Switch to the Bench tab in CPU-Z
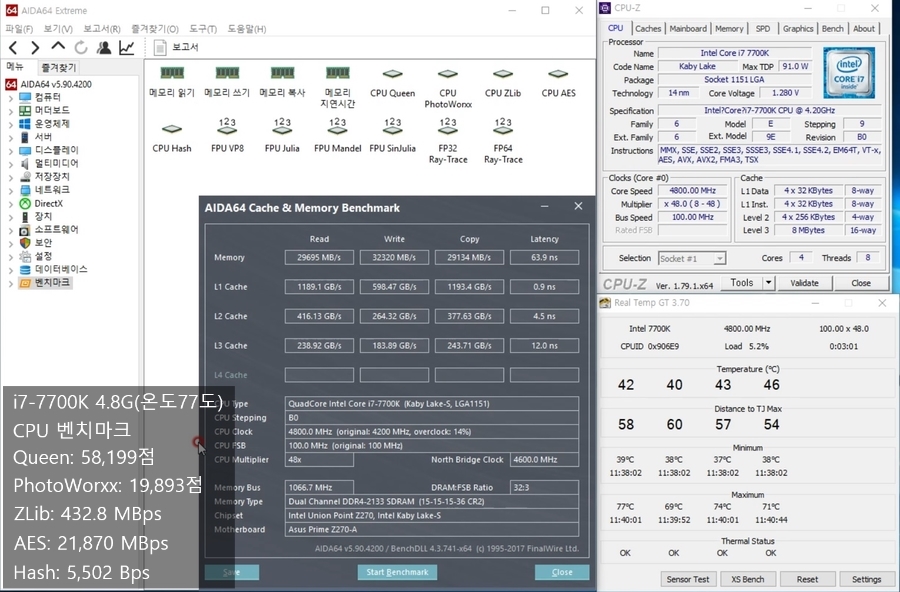This screenshot has height=592, width=900. tap(832, 29)
